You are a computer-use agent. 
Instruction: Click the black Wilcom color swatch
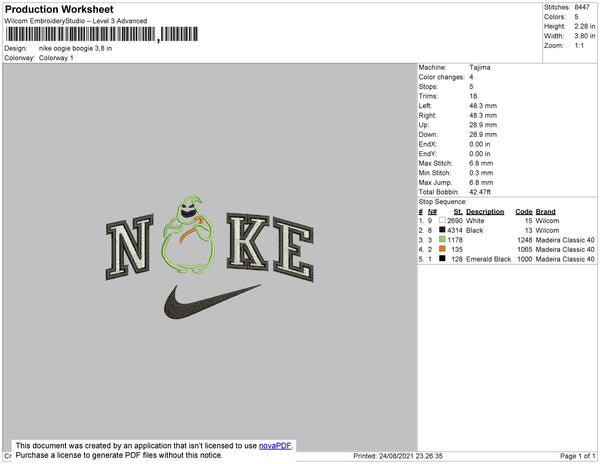442,230
